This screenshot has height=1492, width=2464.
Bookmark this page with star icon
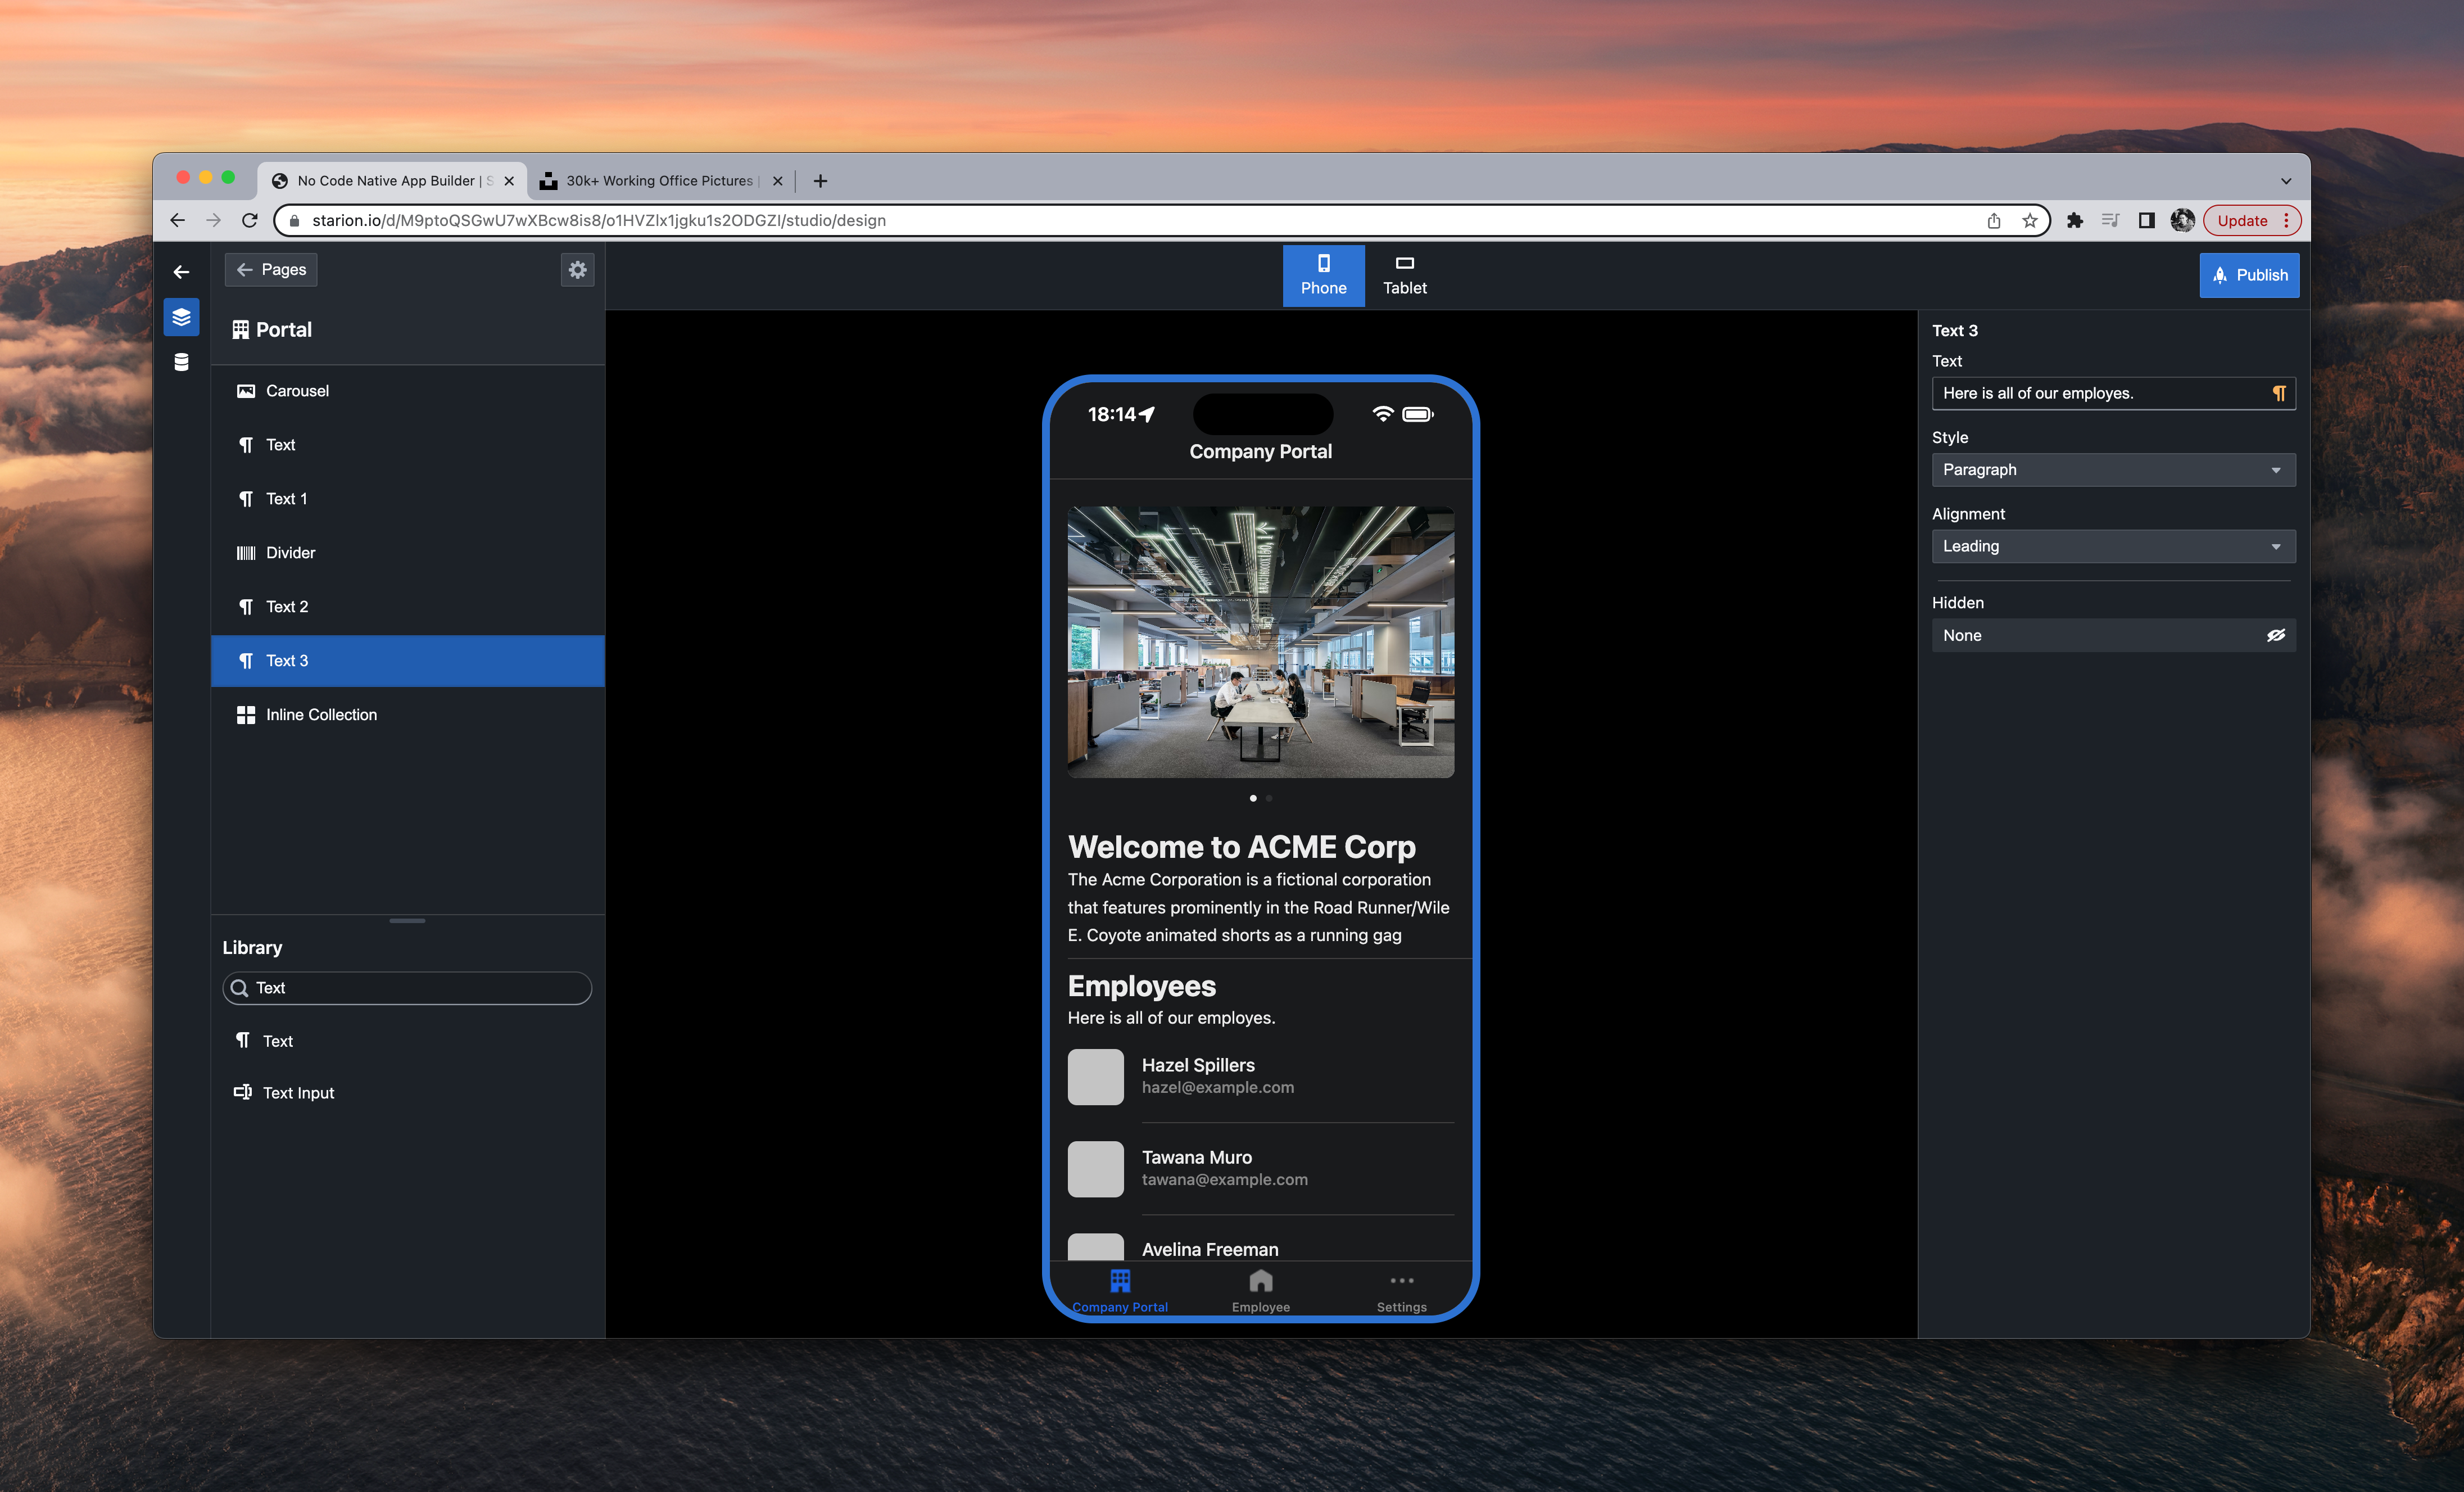[2029, 221]
